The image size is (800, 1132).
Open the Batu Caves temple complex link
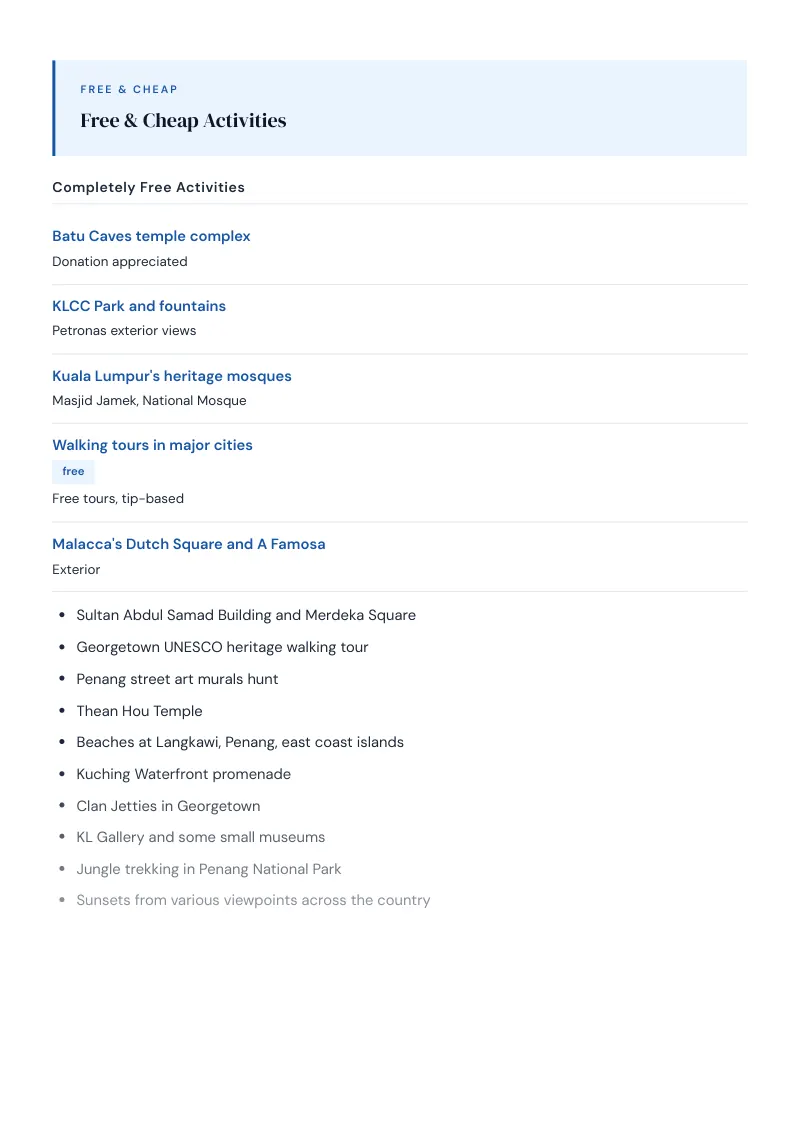pyautogui.click(x=151, y=236)
